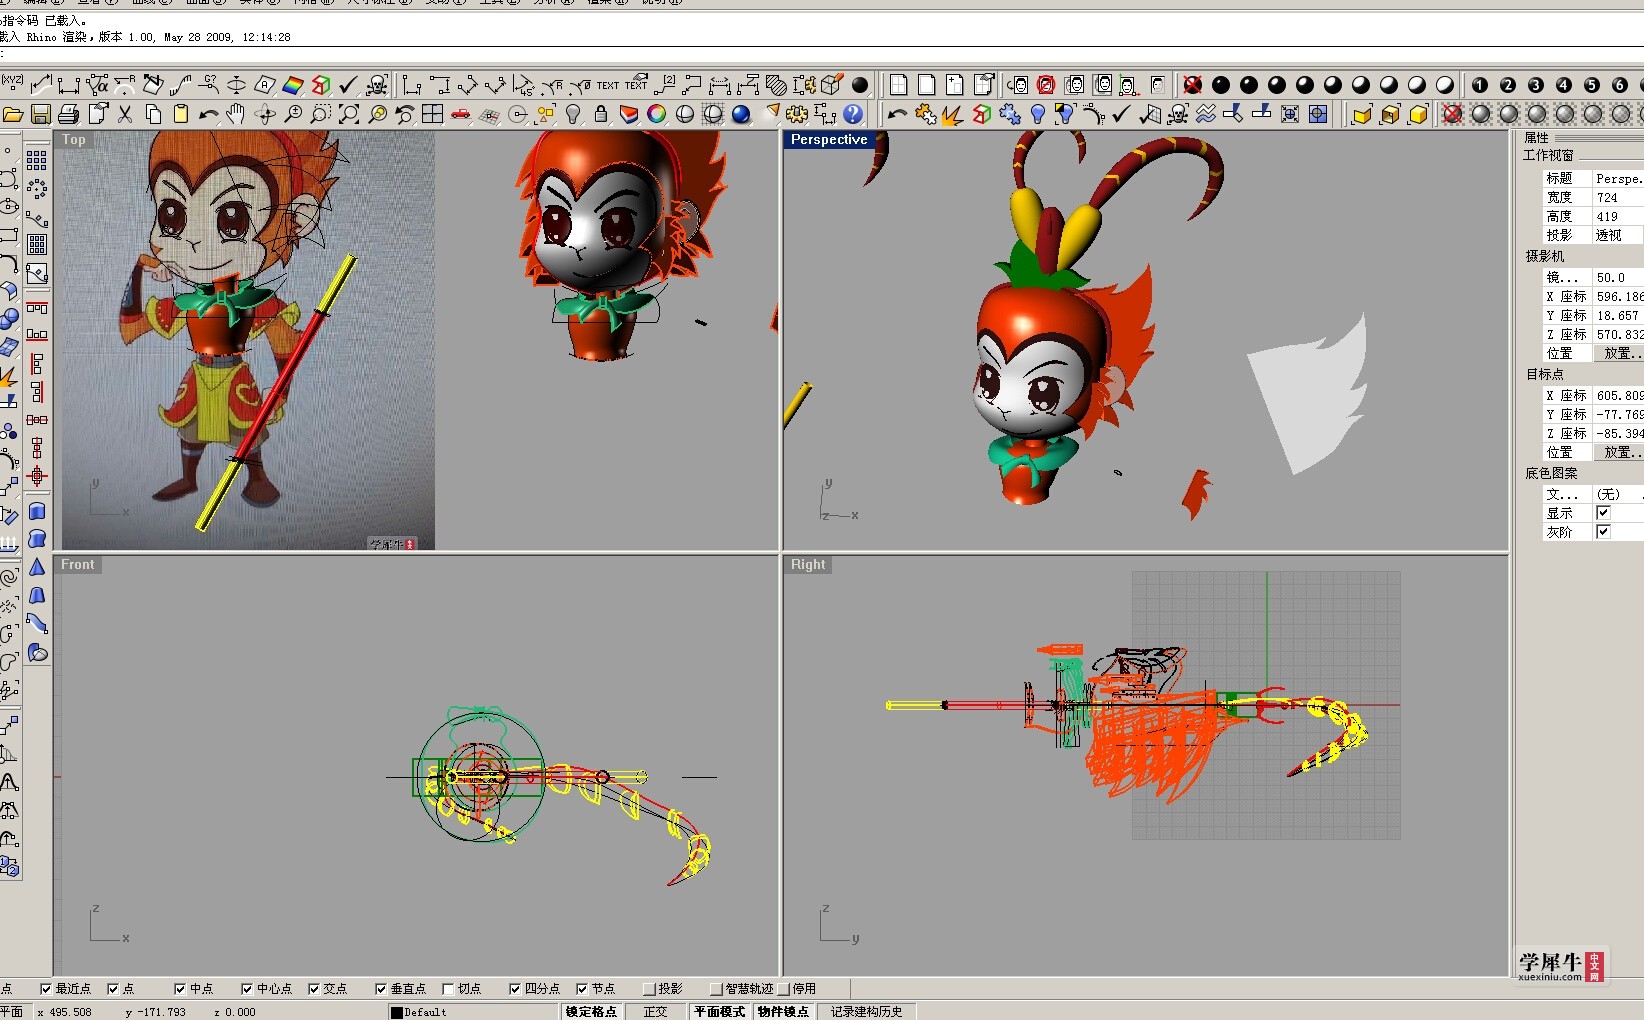Click the Hatch tool icon
The image size is (1644, 1020).
point(776,85)
